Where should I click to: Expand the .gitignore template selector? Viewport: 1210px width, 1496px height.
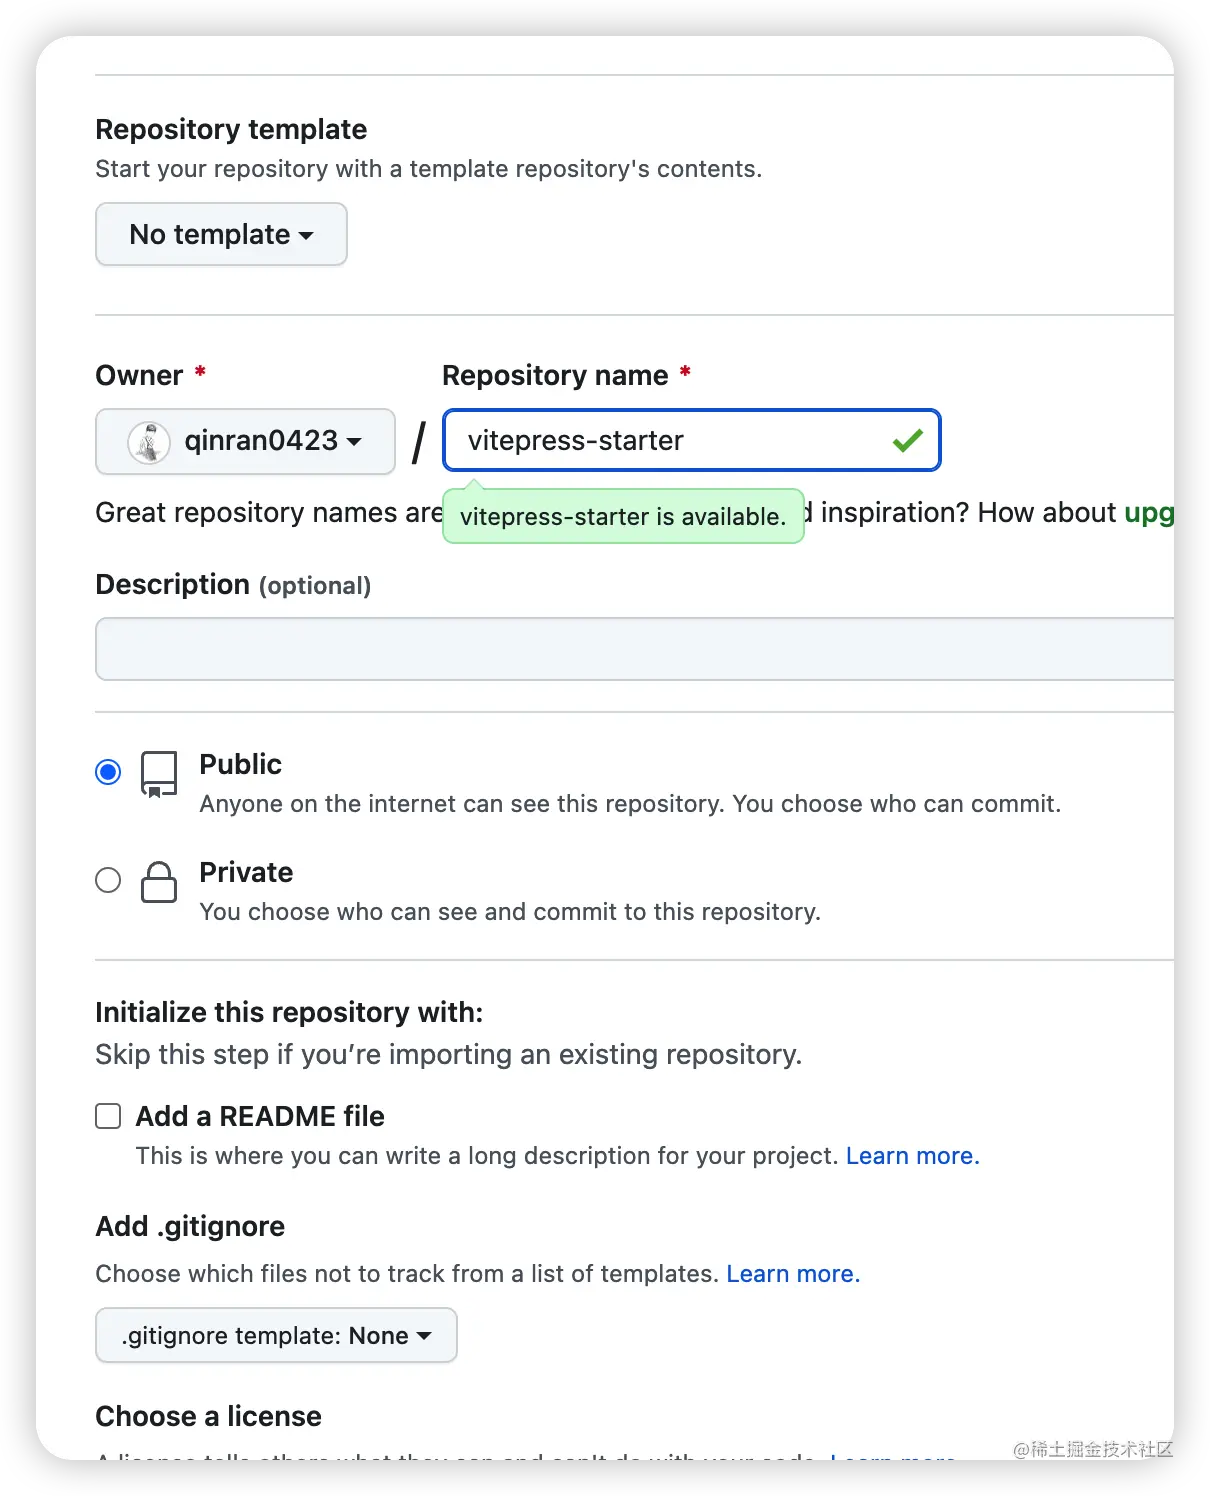[276, 1335]
